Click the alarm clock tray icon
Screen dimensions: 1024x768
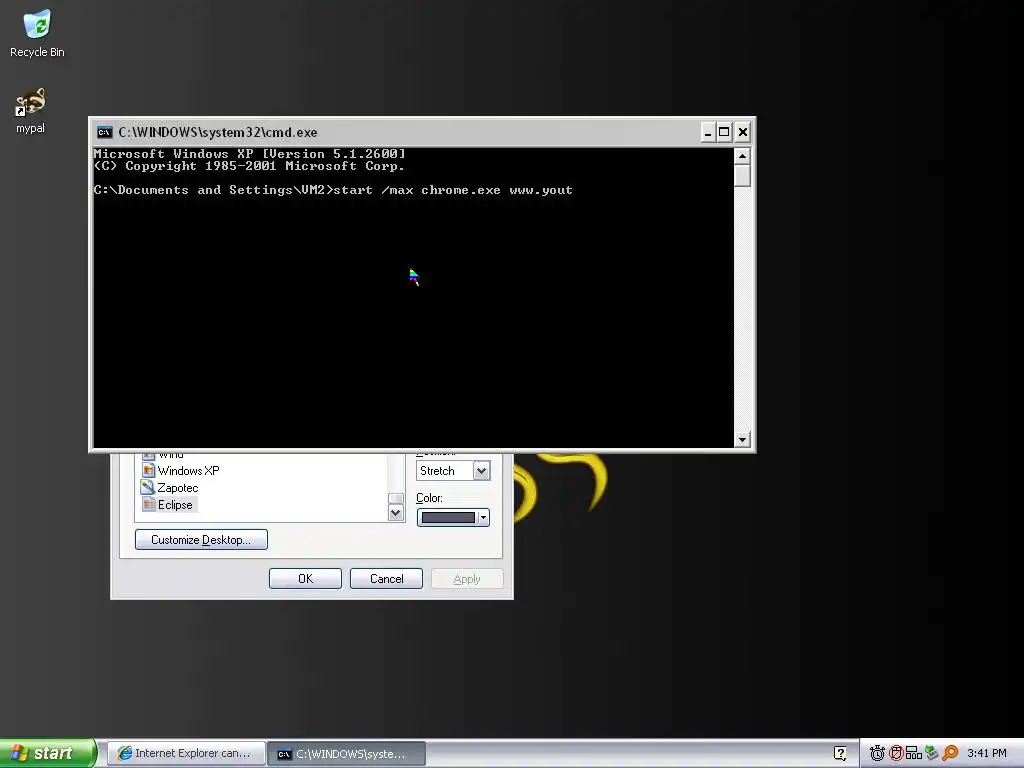[877, 753]
